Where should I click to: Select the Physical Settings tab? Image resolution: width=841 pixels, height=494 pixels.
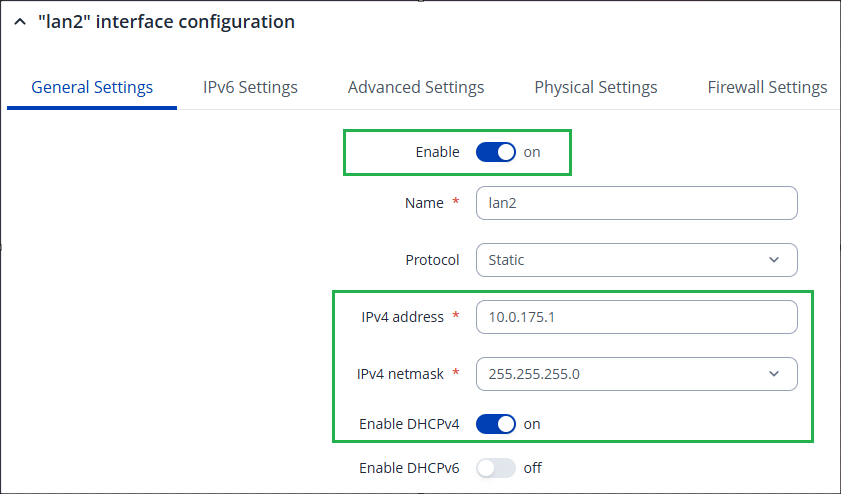coord(596,87)
